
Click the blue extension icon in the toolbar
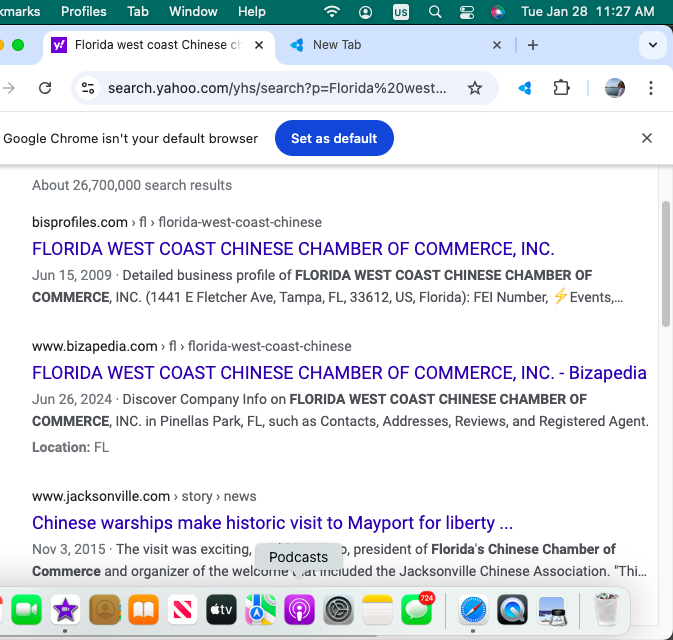pyautogui.click(x=525, y=88)
